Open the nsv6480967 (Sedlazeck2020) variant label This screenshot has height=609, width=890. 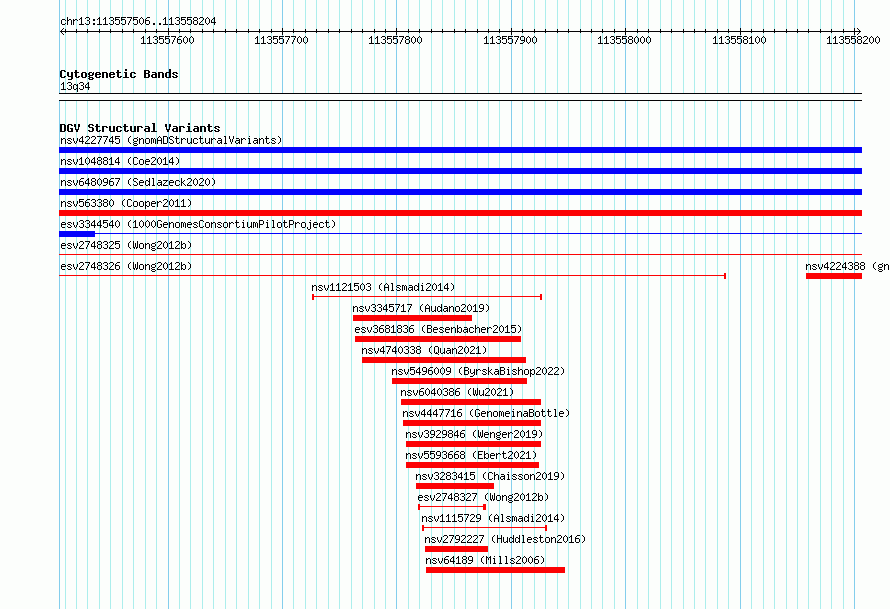coord(138,182)
